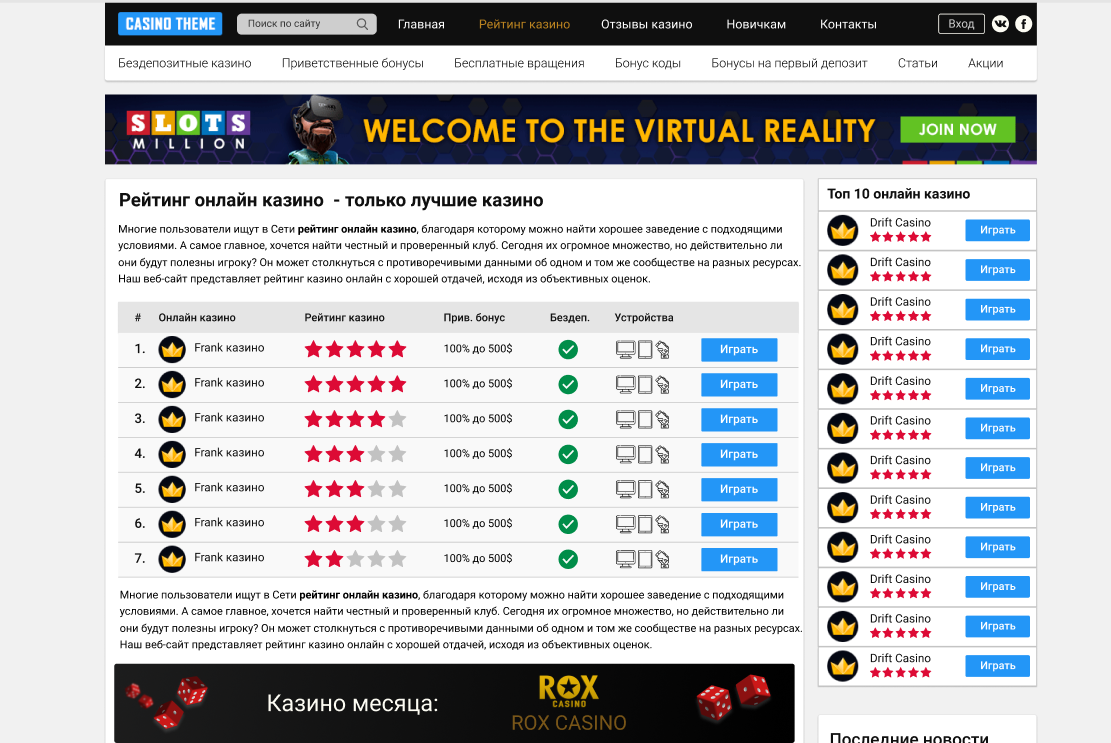
Task: Click the Frank казино name in row 5
Action: click(x=229, y=488)
